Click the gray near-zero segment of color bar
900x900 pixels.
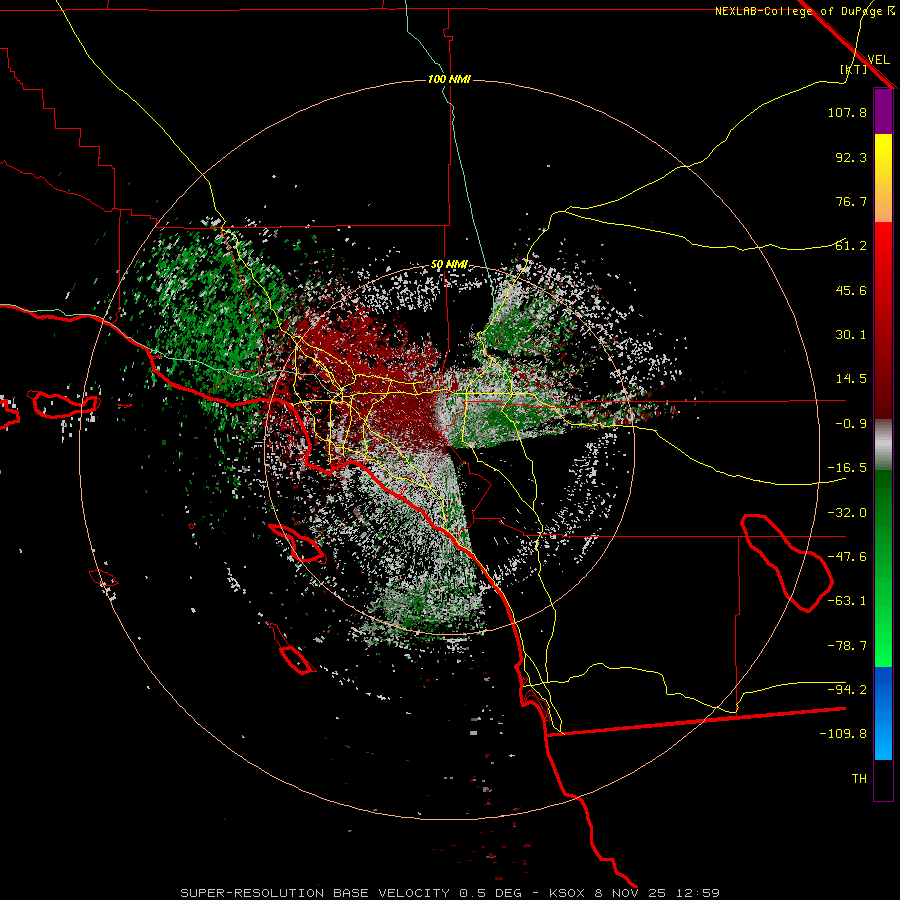(x=883, y=445)
